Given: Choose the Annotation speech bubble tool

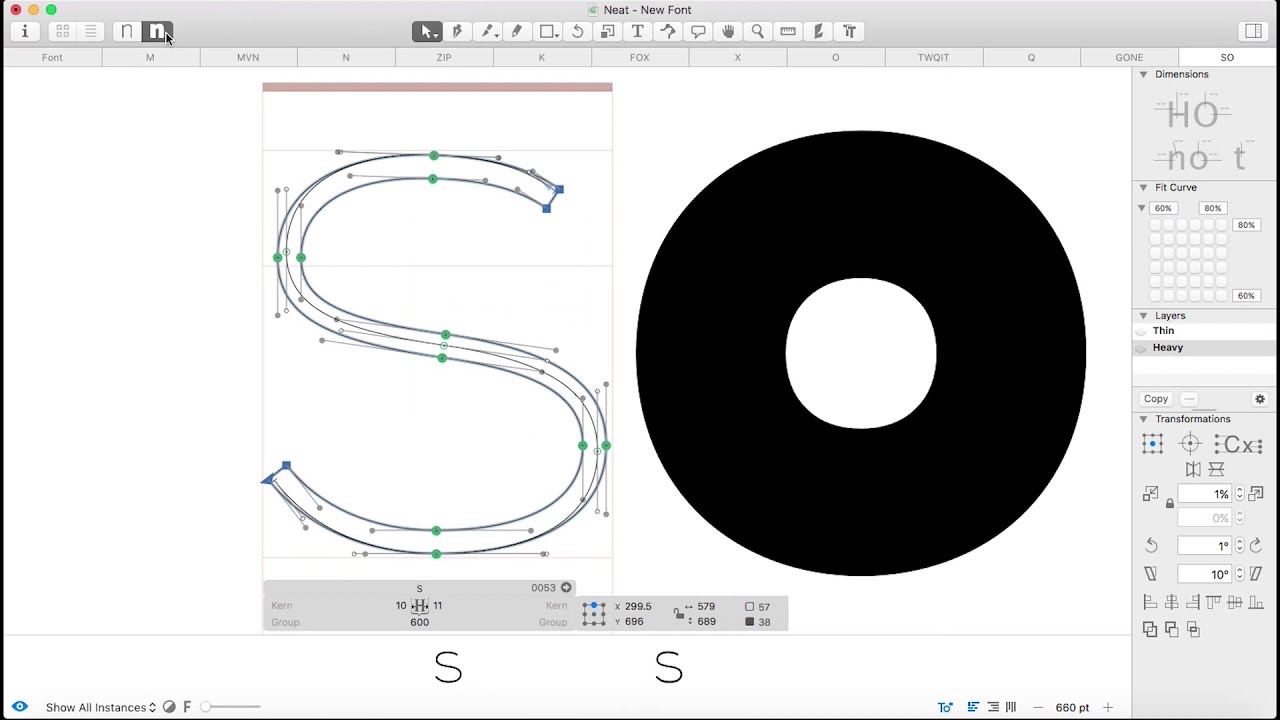Looking at the screenshot, I should (697, 32).
